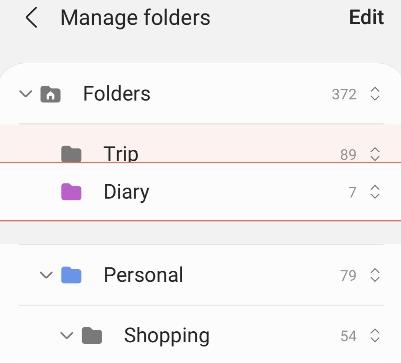Viewport: 401px width, 363px height.
Task: Tap the reorder handle for Diary
Action: [375, 192]
